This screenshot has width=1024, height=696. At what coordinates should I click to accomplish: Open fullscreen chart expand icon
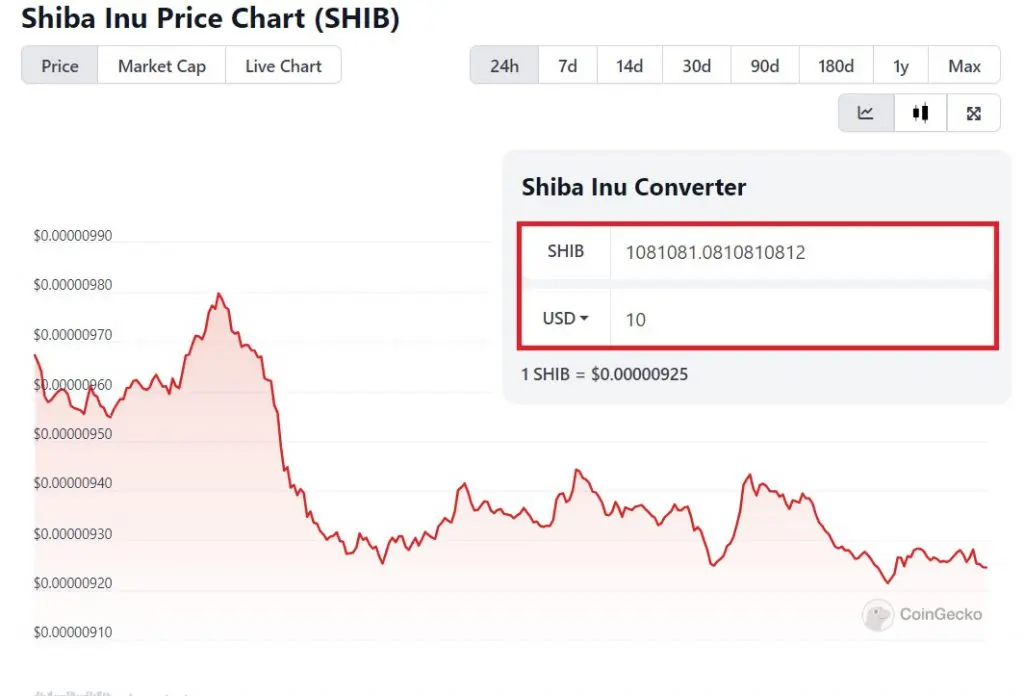pos(973,113)
